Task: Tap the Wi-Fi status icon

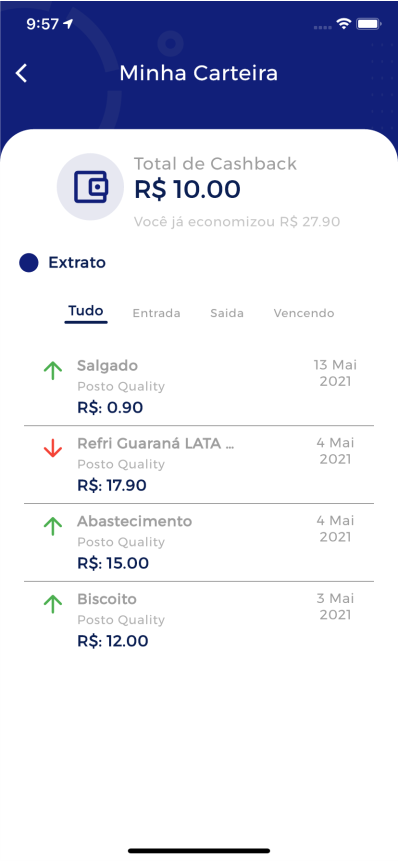Action: [x=344, y=24]
